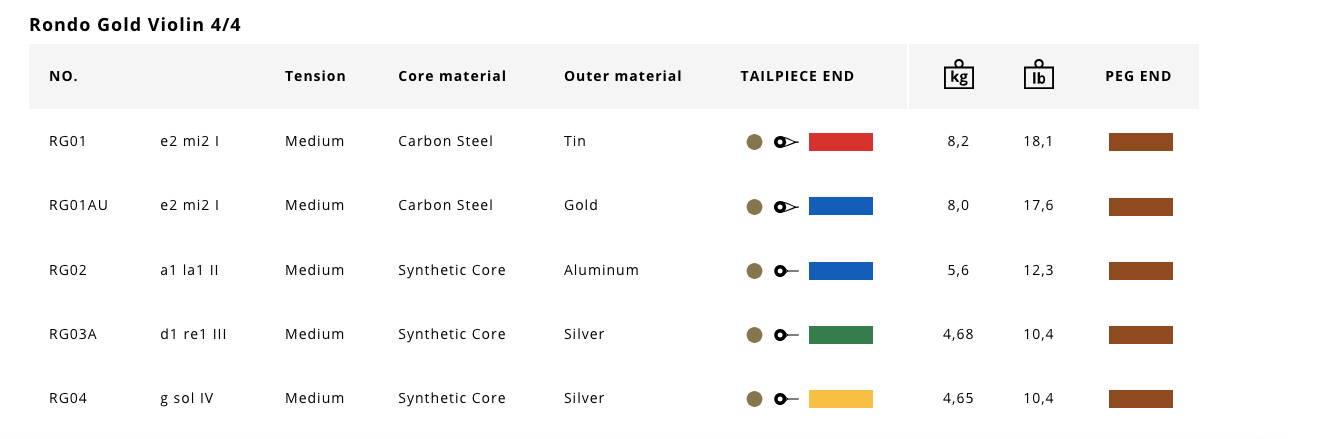Viewport: 1333px width, 439px height.
Task: Select the green tailpiece swatch for RG03A
Action: 841,334
